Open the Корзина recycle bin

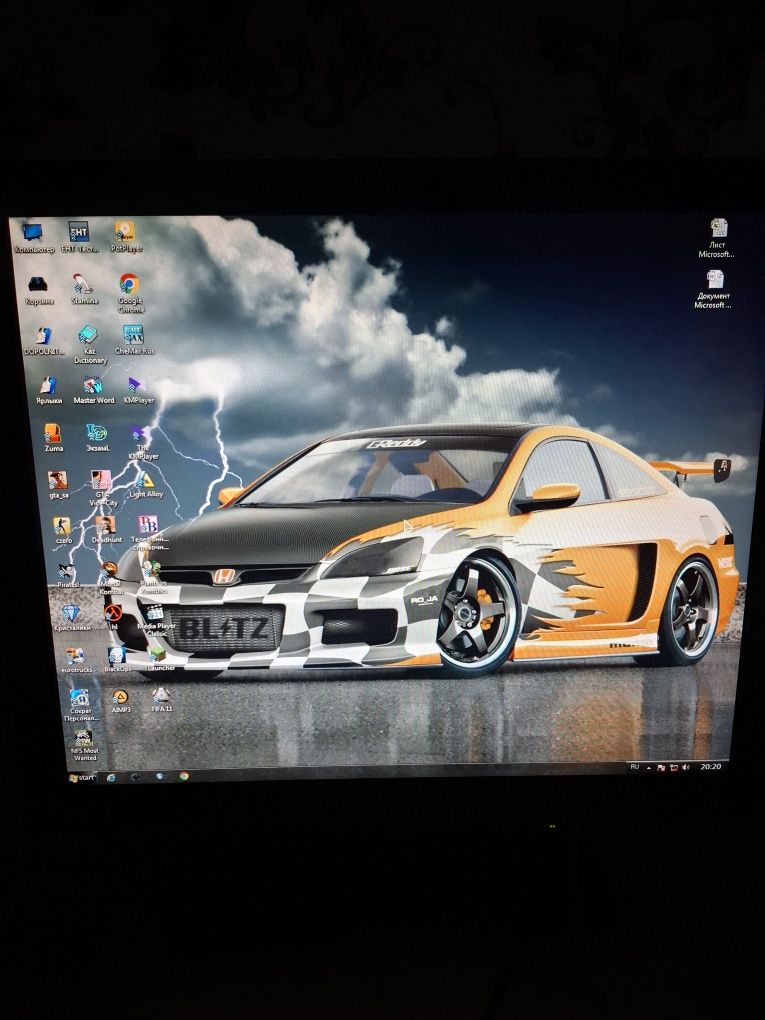38,289
